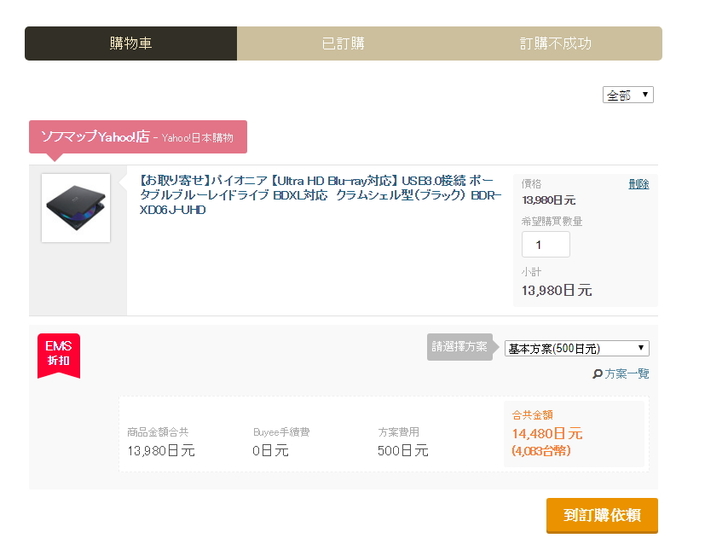
Task: Click the Buyee手續費 fee amount
Action: 270,451
